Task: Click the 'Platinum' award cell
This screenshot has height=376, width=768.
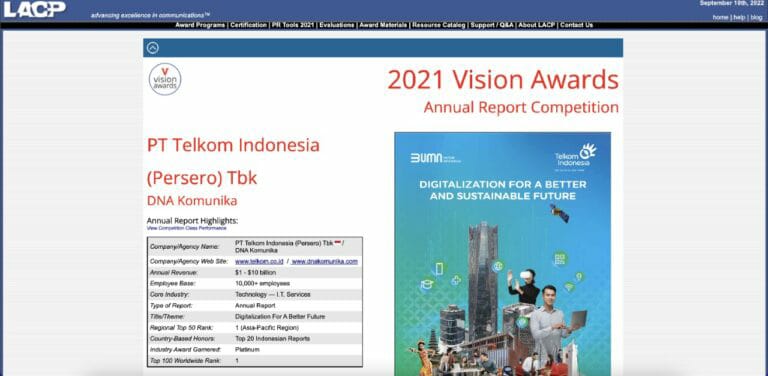Action: point(247,350)
